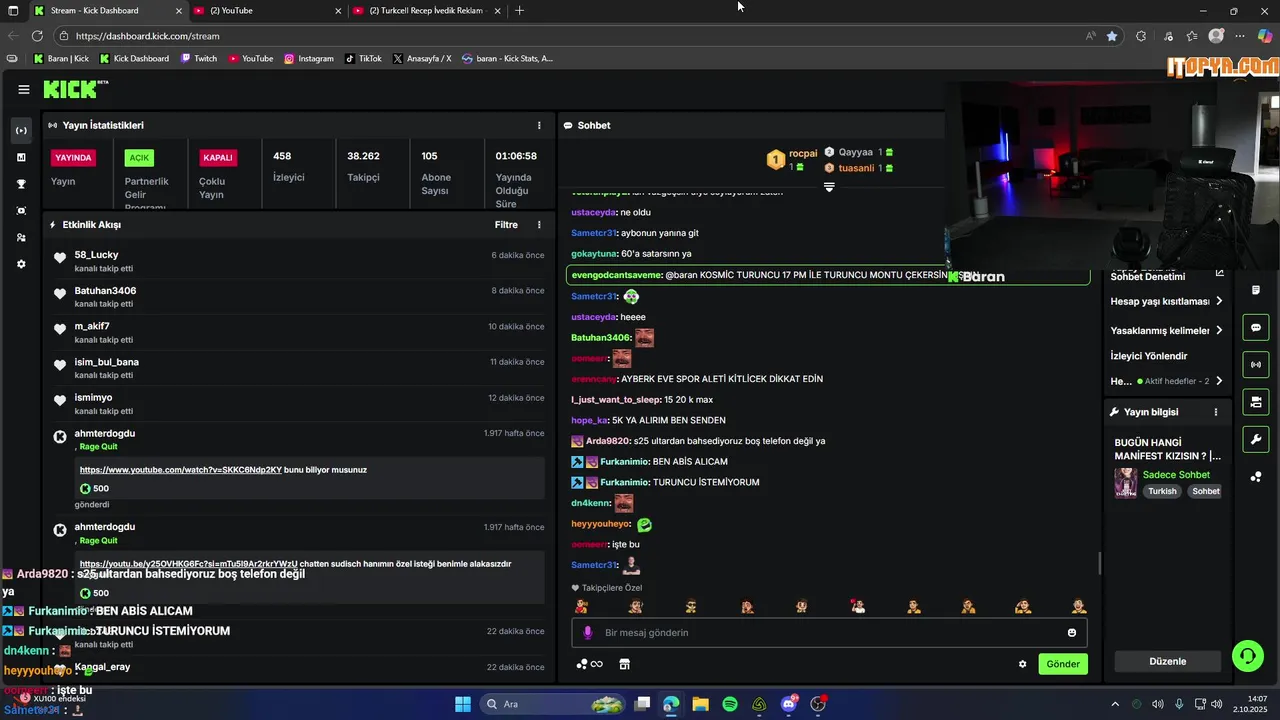1280x720 pixels.
Task: Toggle the broadcast signal icon in right rail
Action: point(1256,365)
